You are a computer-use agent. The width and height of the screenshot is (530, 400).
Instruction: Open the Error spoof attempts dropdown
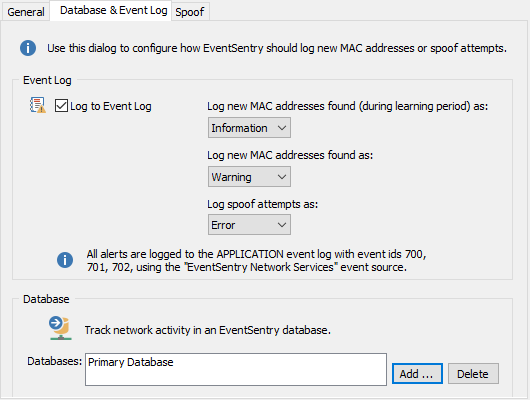click(249, 225)
